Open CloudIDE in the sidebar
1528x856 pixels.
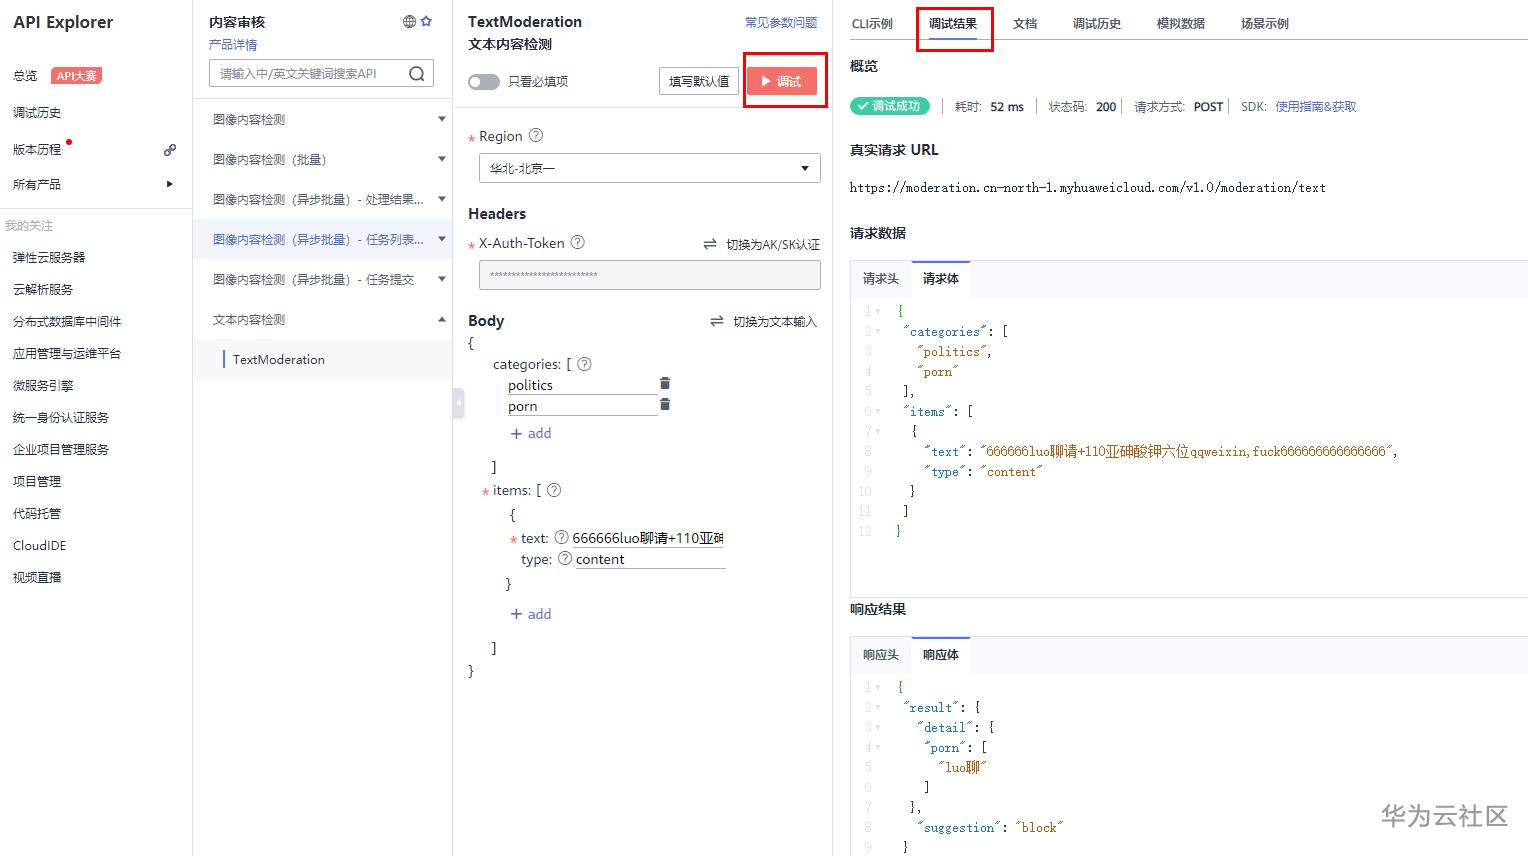pos(39,545)
